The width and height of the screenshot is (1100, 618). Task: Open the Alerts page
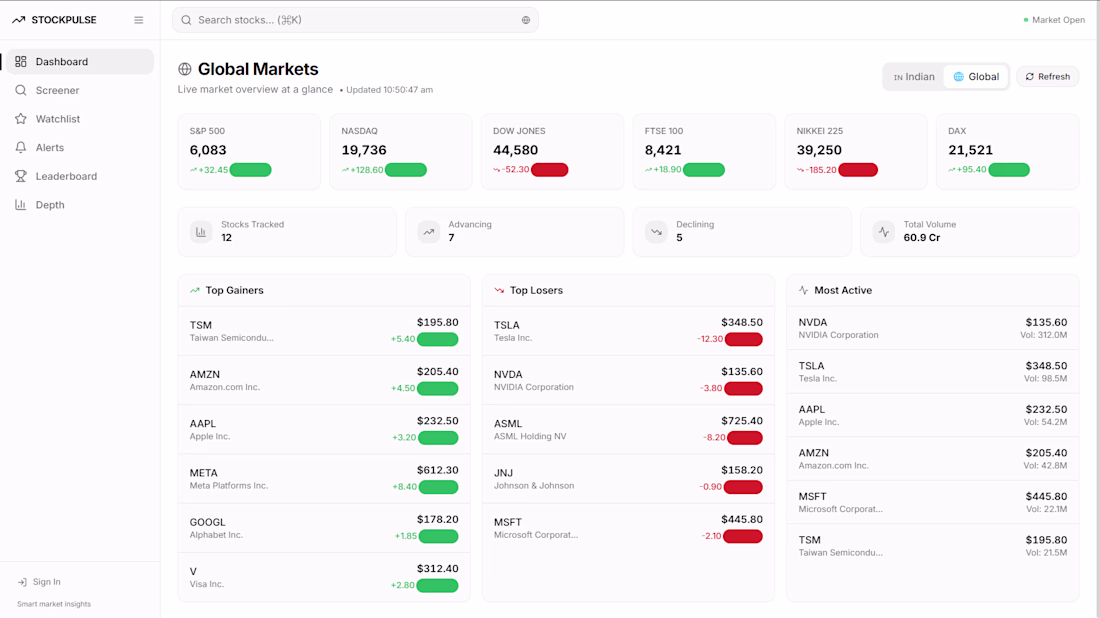point(78,147)
